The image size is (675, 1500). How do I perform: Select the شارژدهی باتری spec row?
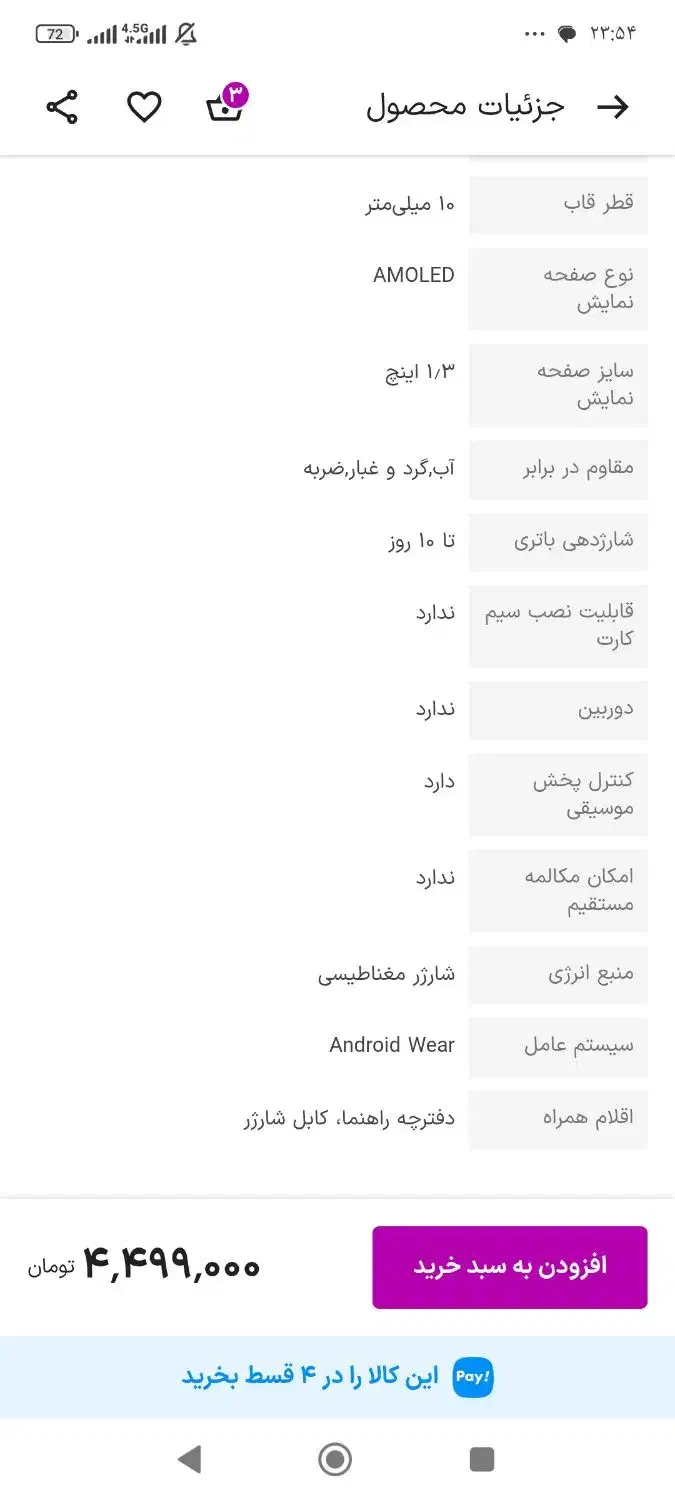pos(557,541)
